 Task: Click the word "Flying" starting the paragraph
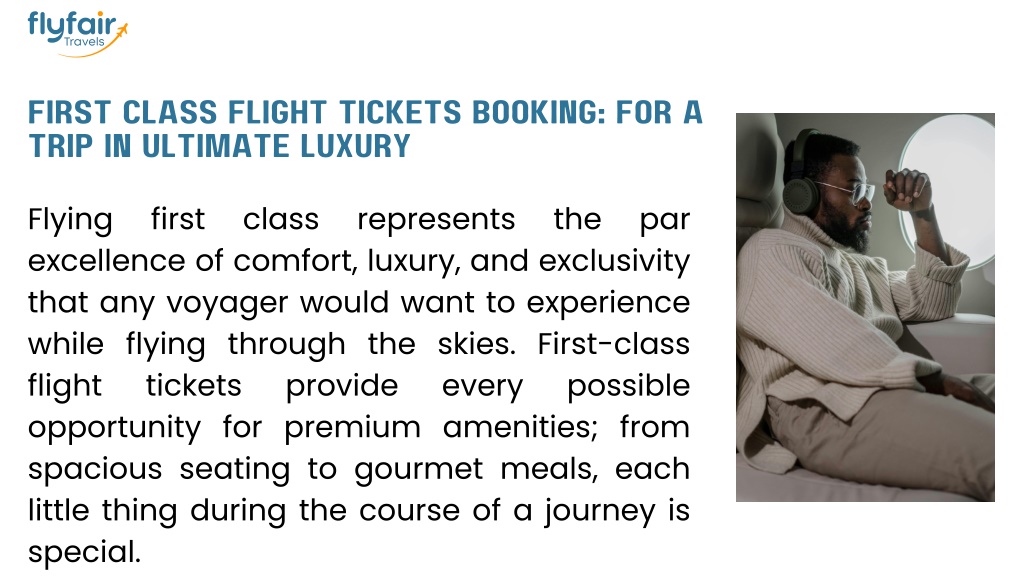coord(70,221)
